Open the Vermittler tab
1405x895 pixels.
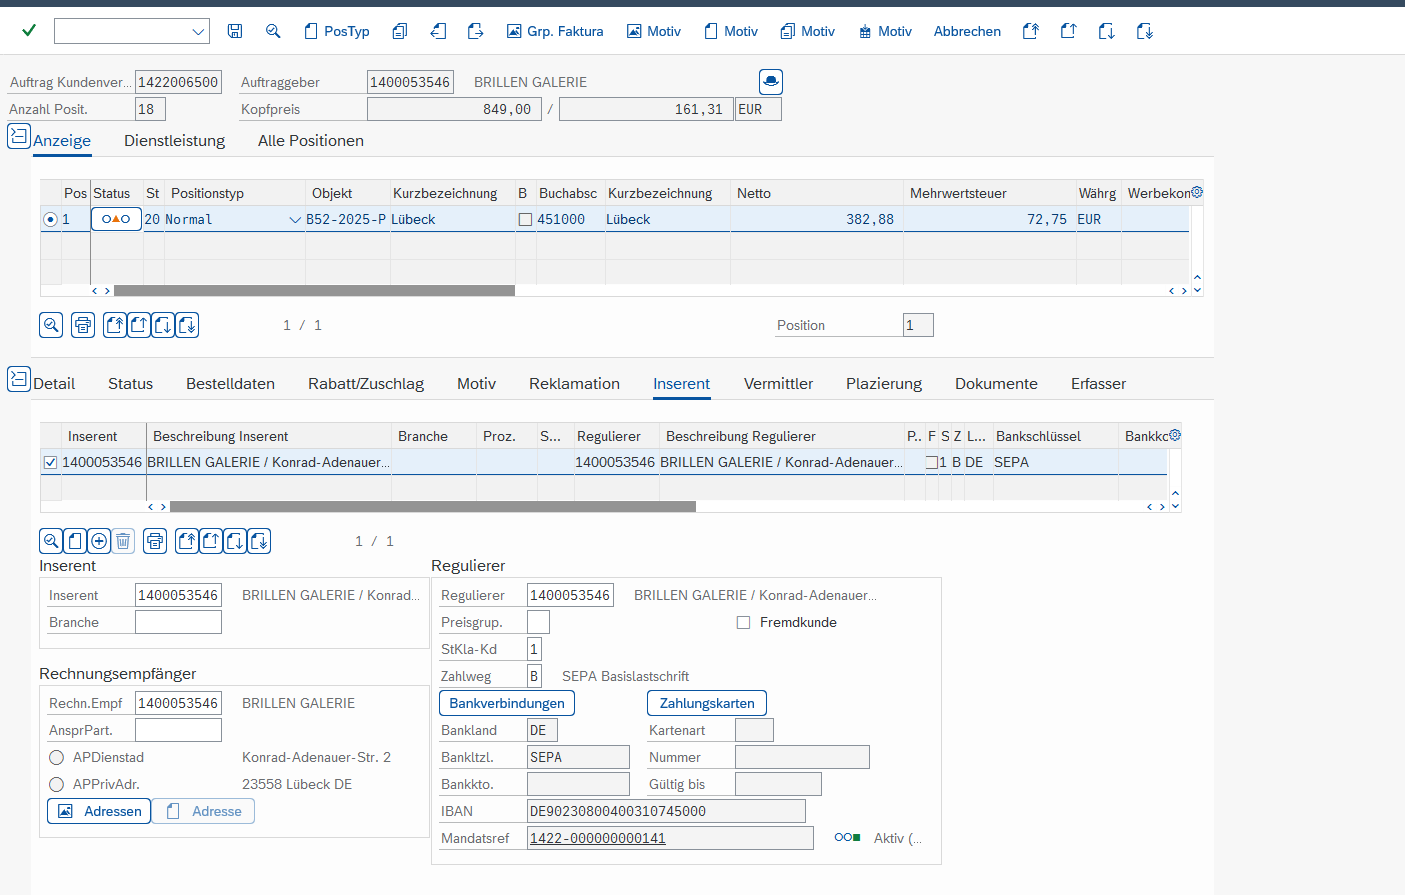[x=778, y=384]
